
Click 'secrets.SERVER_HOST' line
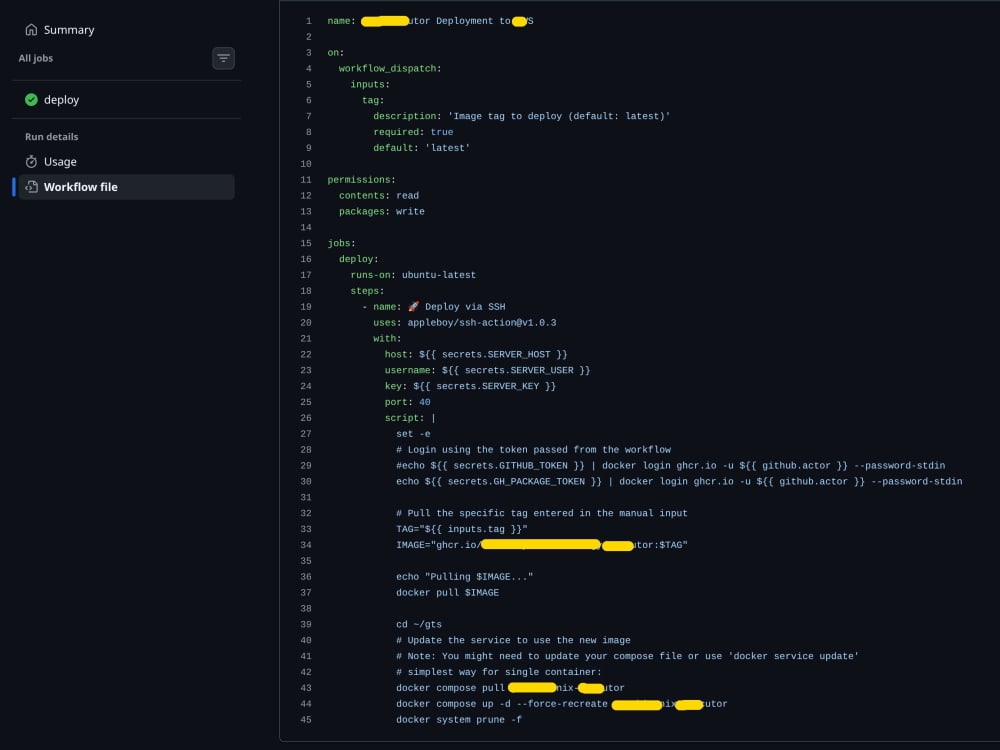click(476, 355)
